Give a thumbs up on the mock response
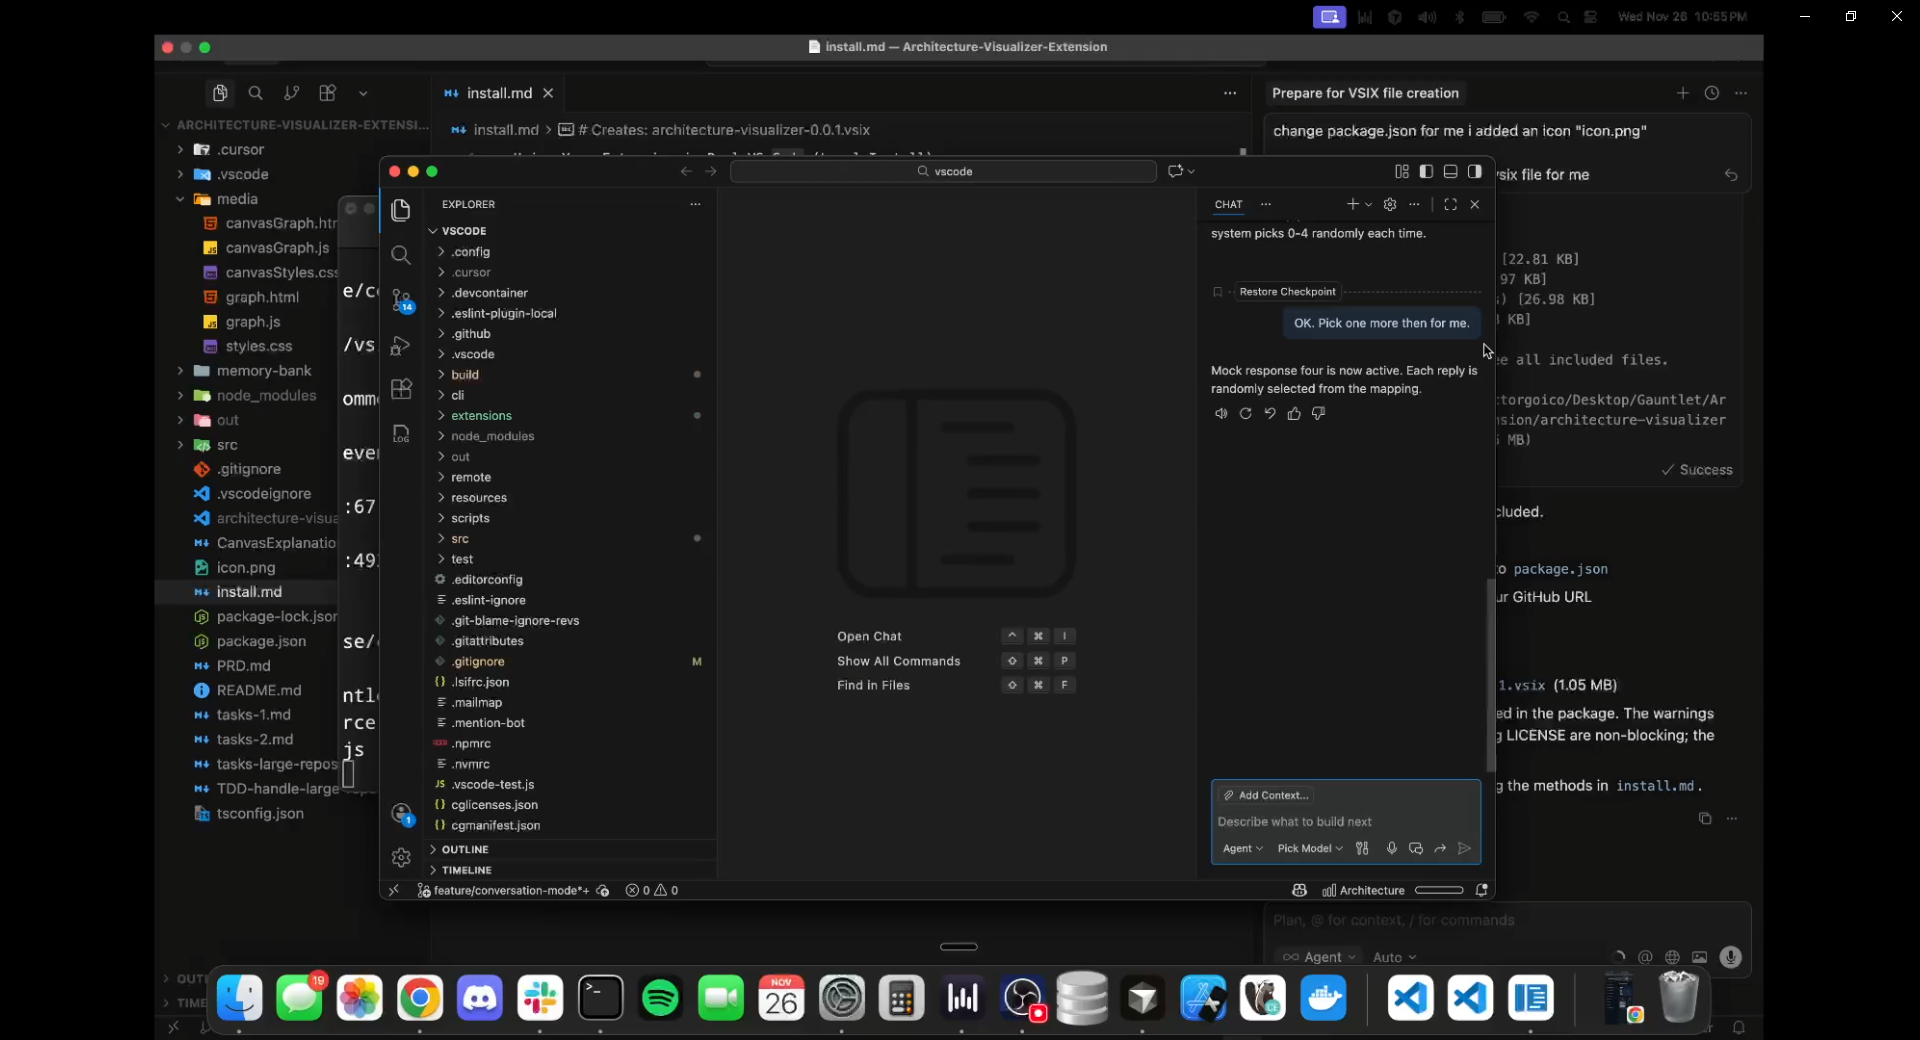This screenshot has height=1040, width=1920. pyautogui.click(x=1295, y=413)
